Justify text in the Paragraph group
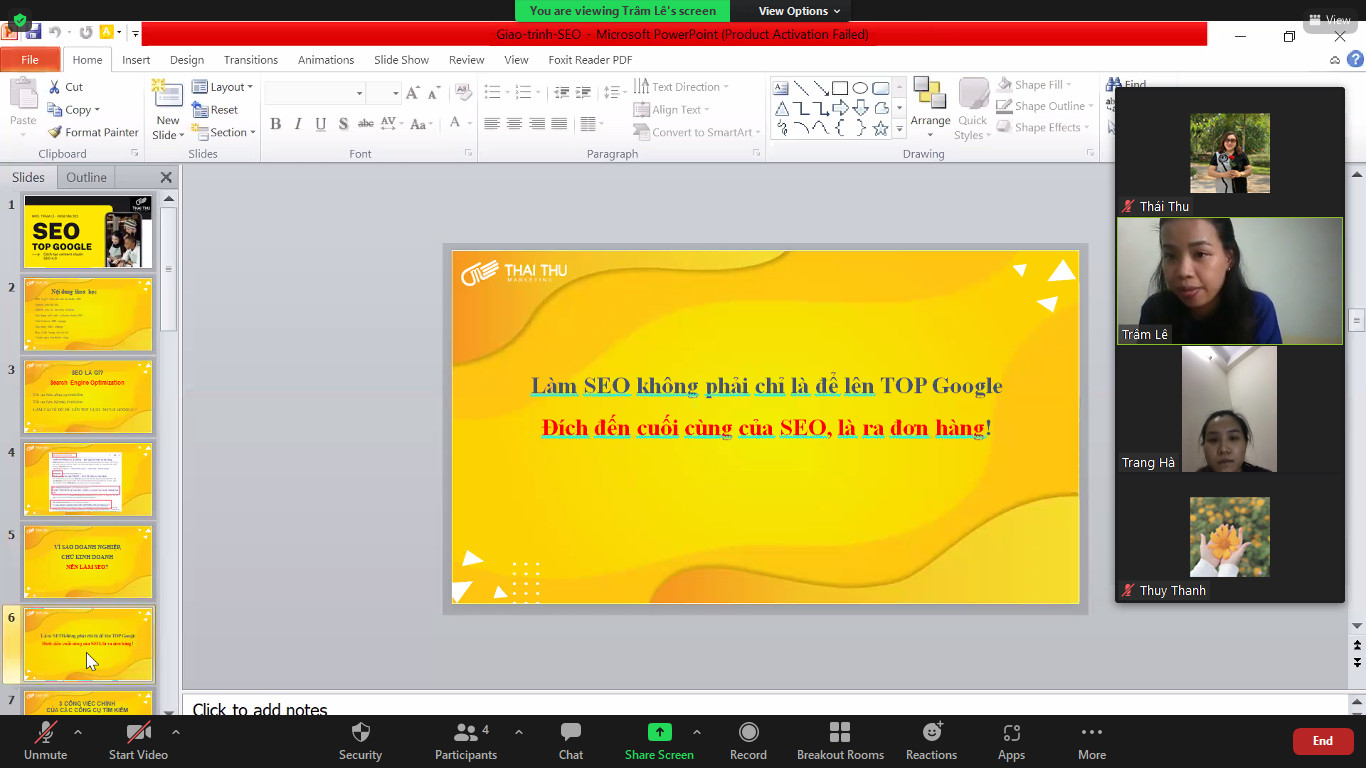The width and height of the screenshot is (1366, 768). coord(559,124)
